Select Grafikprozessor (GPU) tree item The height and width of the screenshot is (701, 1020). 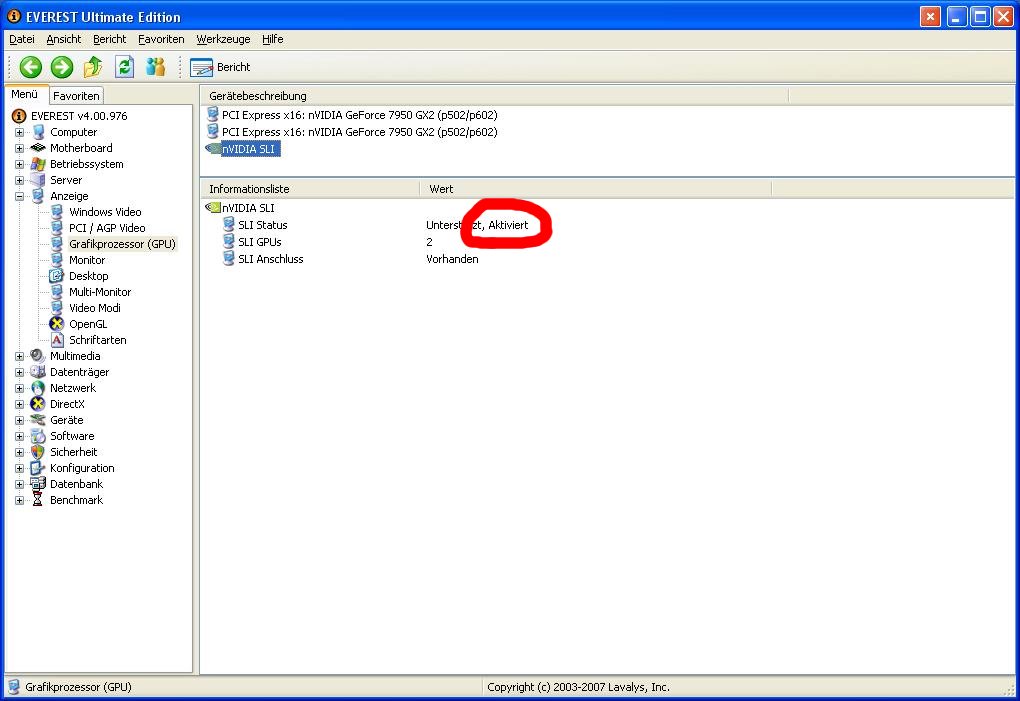122,245
